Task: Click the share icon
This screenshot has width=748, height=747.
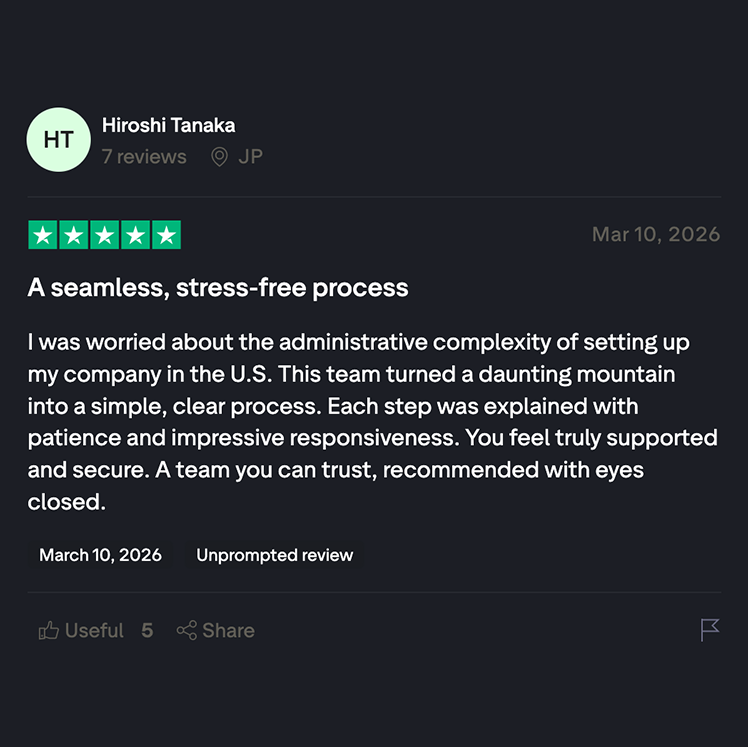Action: 186,631
